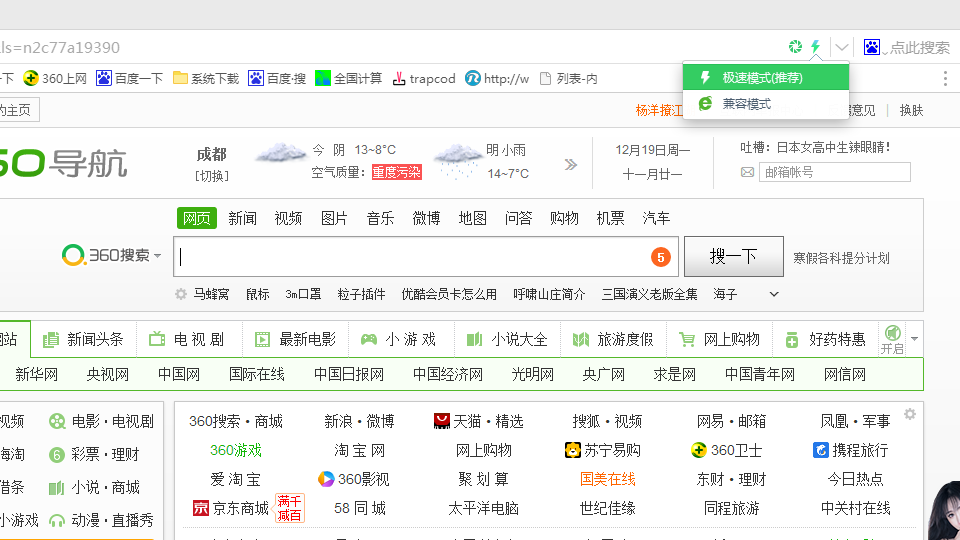Screen dimensions: 960x540
Task: Open 小说·商城 sidebar category
Action: [94, 487]
